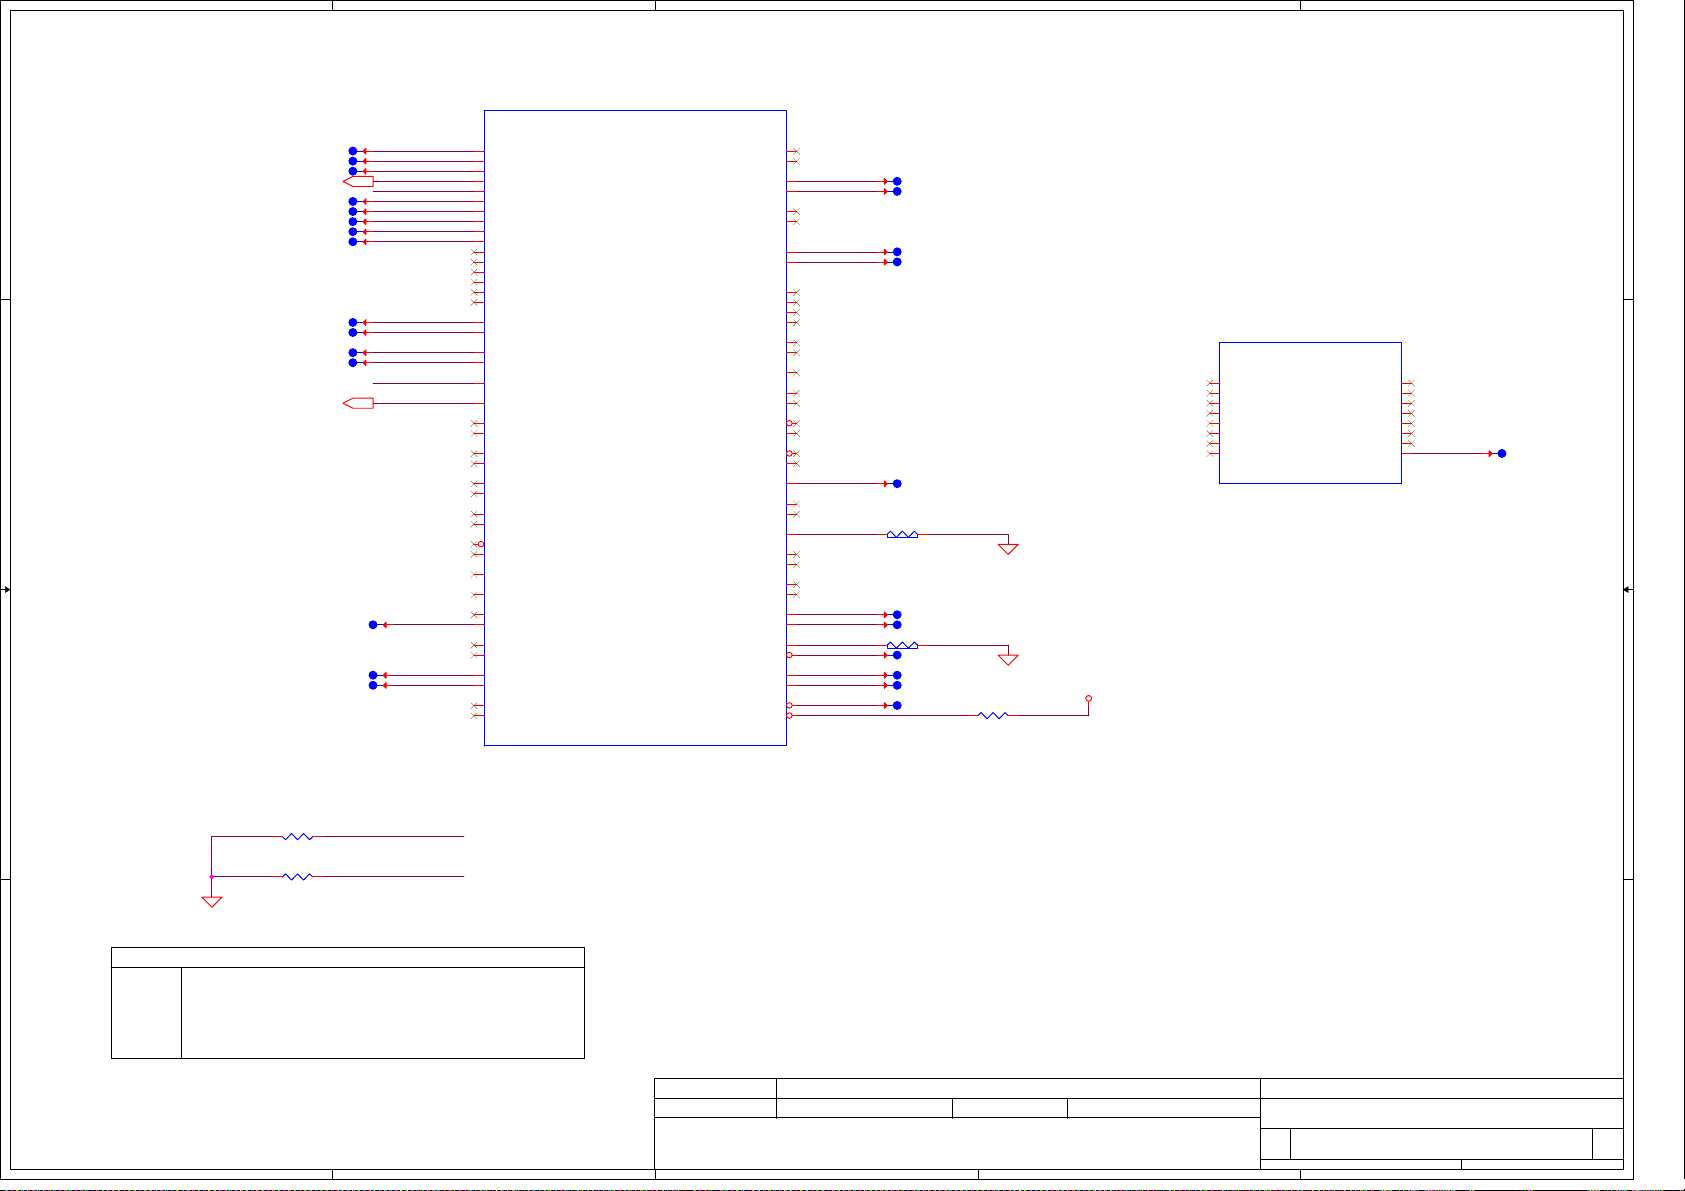Screen dimensions: 1685x1191
Task: Select the lower off-page connector on the left
Action: click(x=358, y=403)
